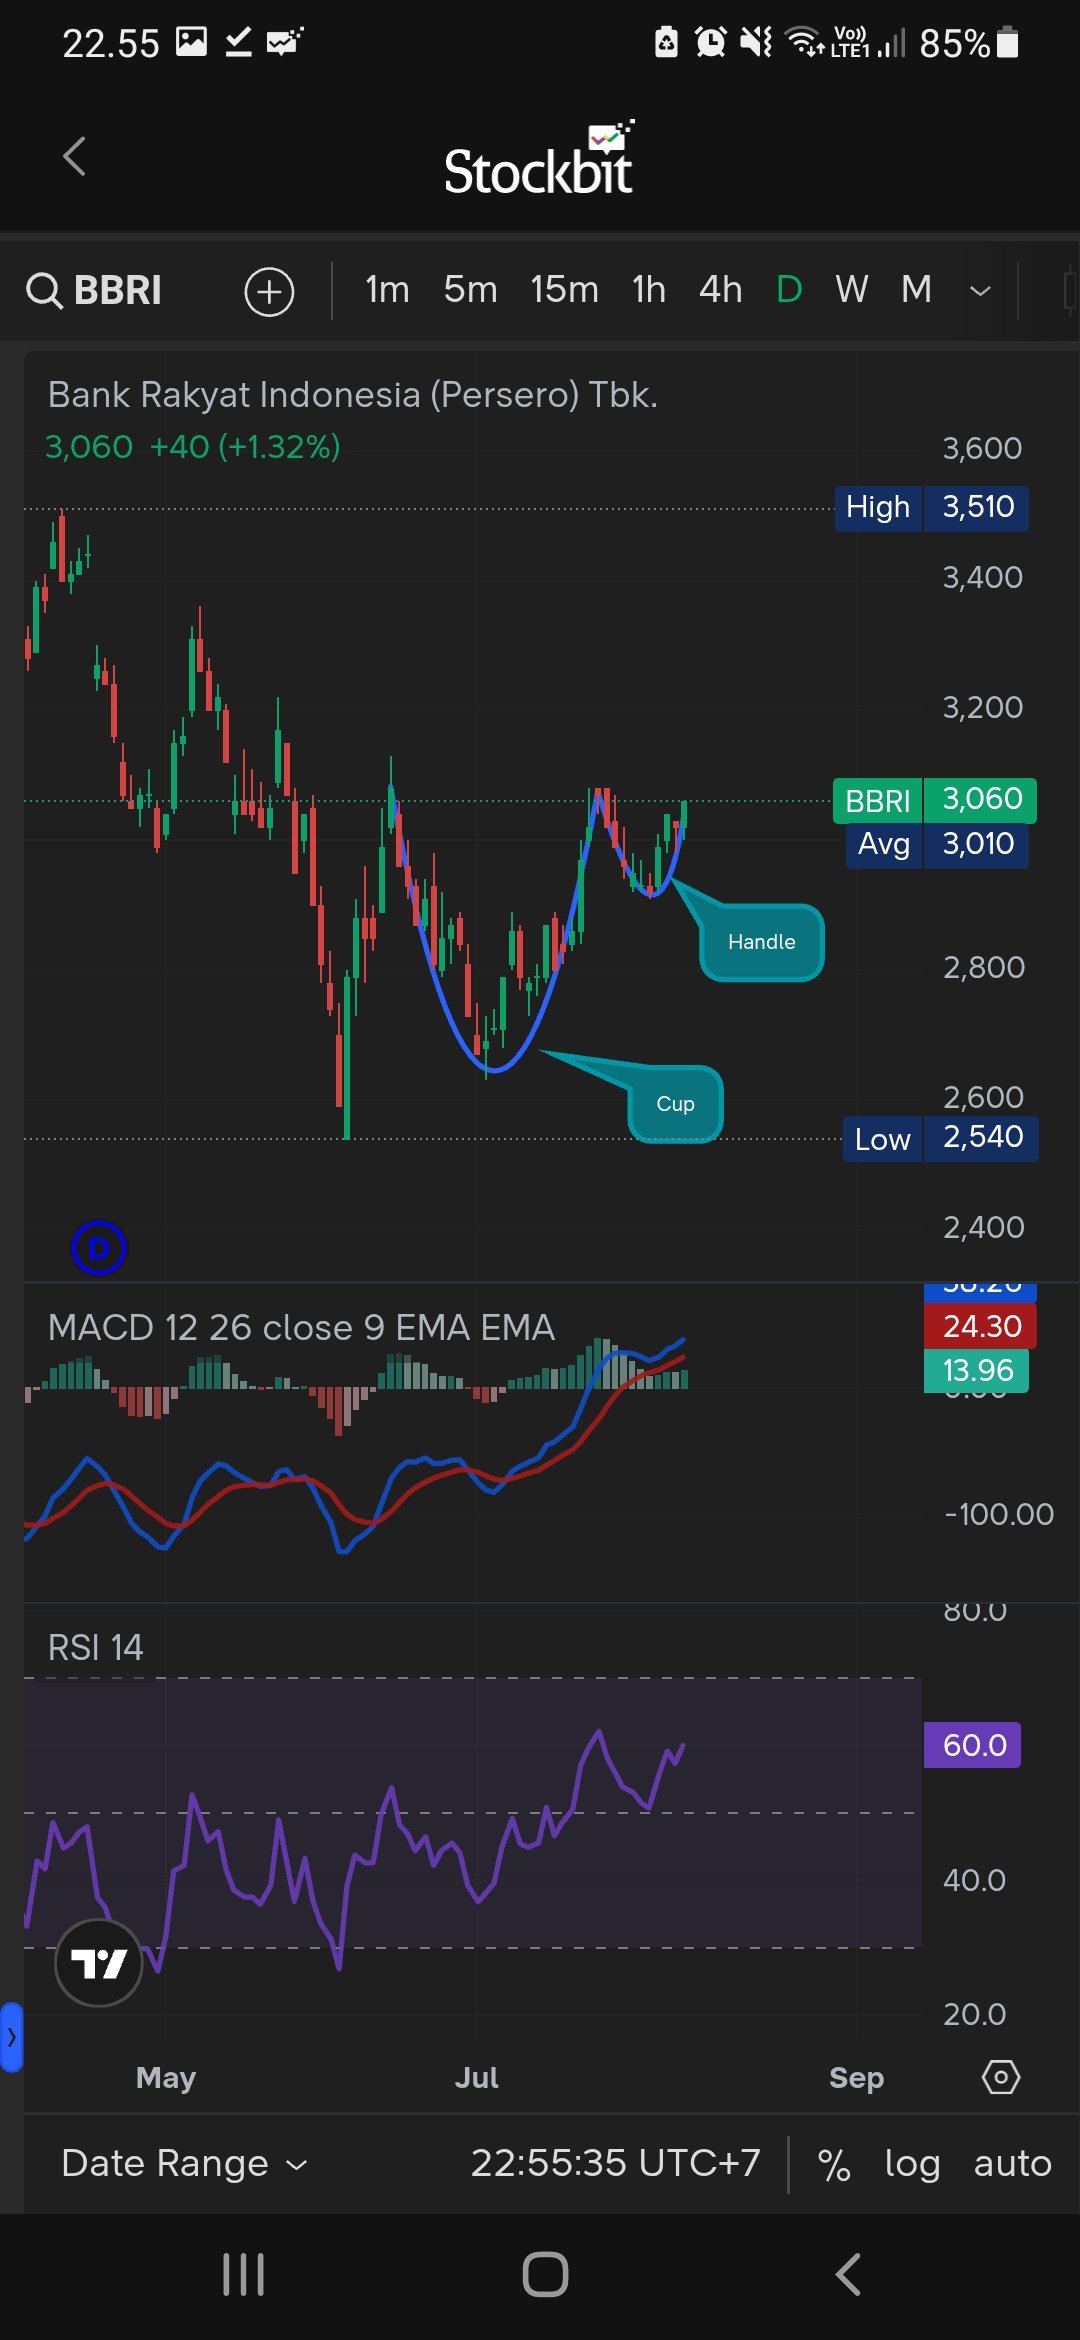Tap the Low 2,540 price label
This screenshot has width=1080, height=2340.
[x=941, y=1138]
